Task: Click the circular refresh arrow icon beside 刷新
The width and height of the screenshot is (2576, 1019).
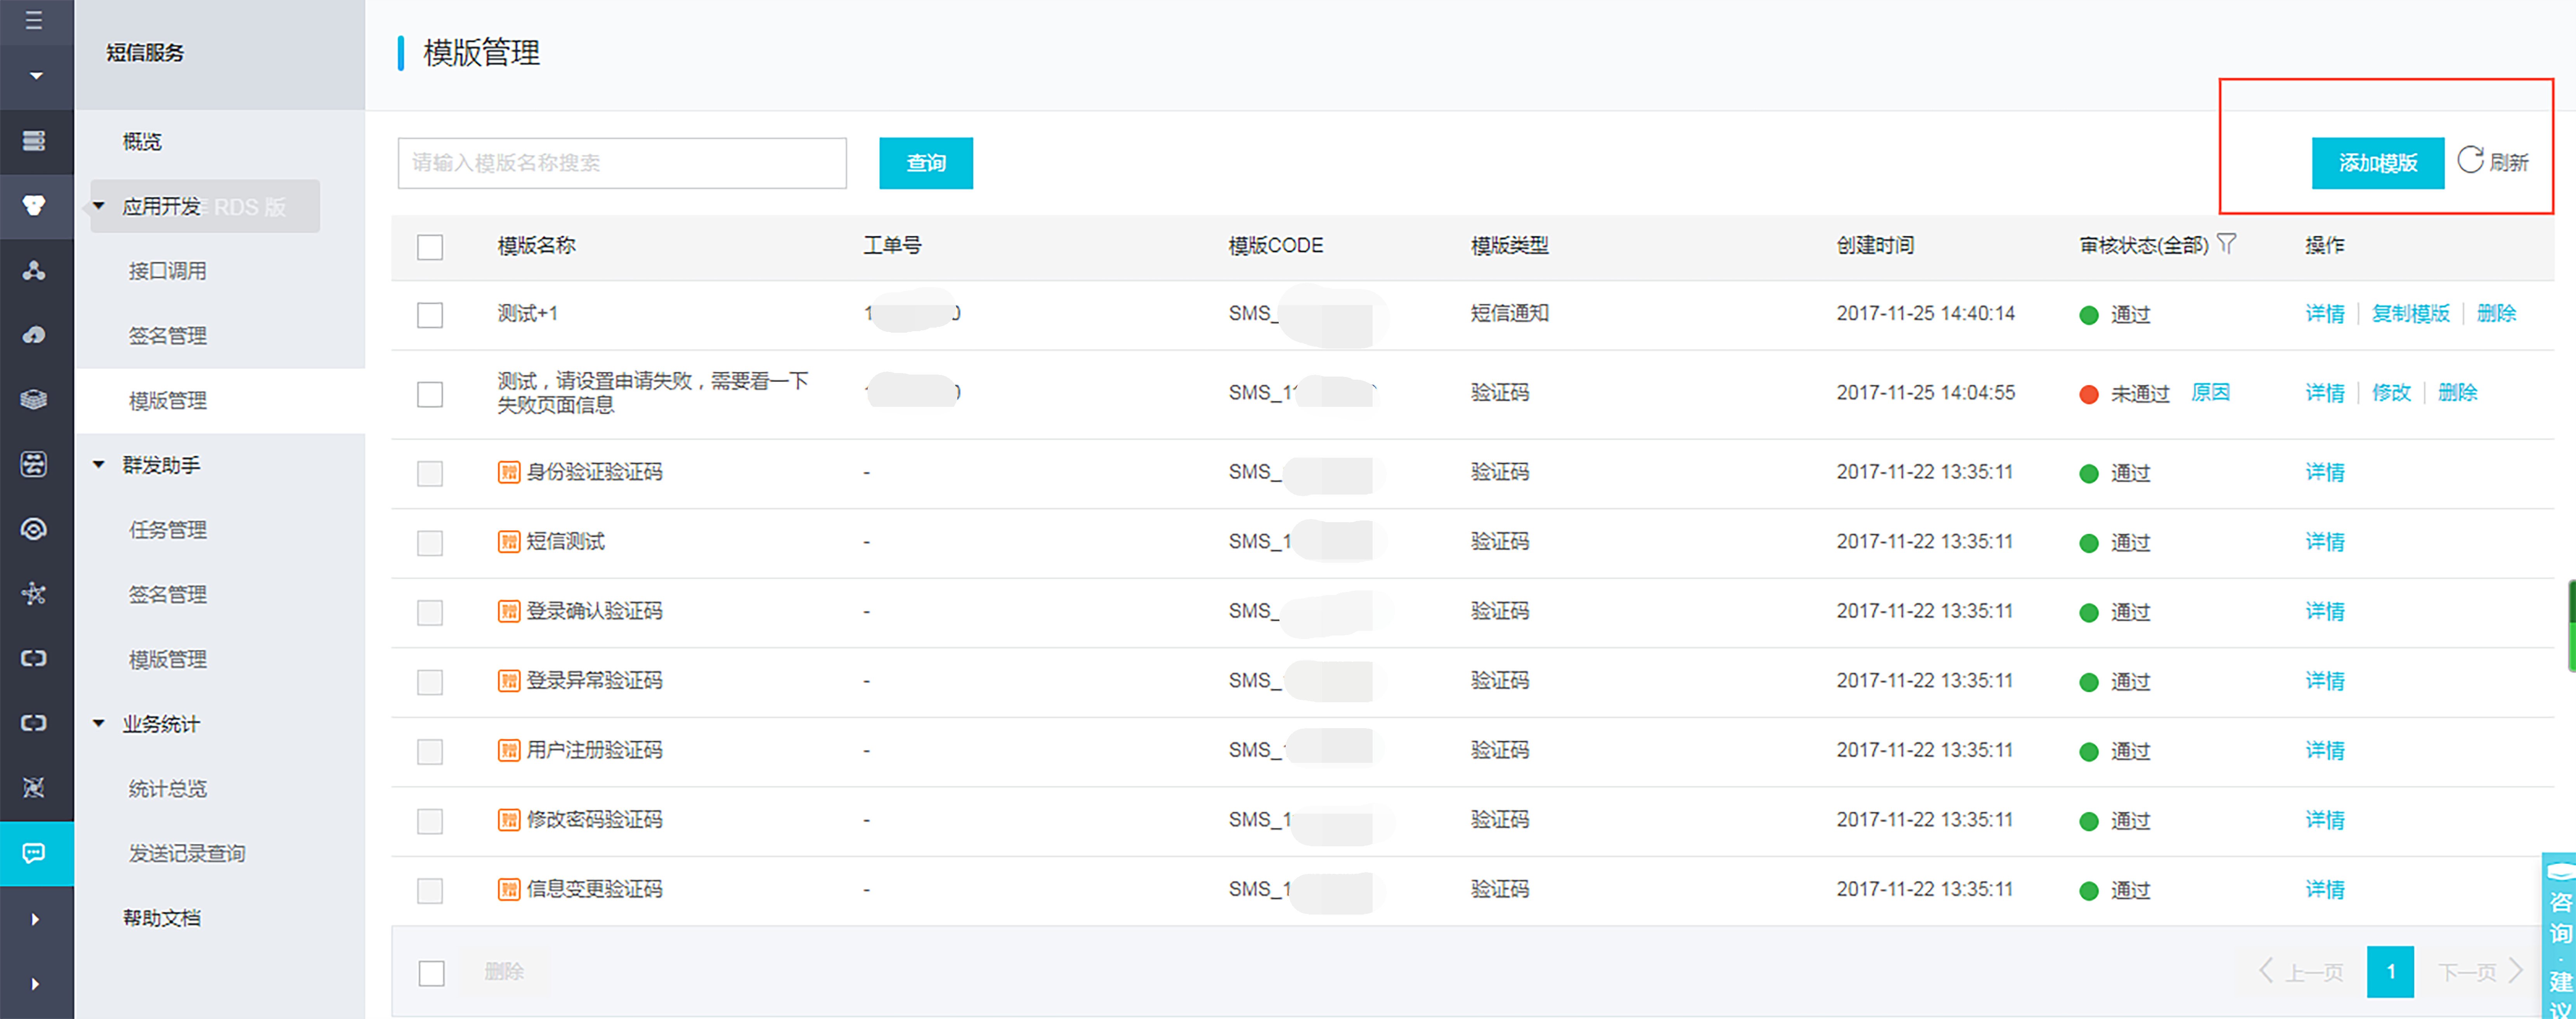Action: click(x=2470, y=160)
